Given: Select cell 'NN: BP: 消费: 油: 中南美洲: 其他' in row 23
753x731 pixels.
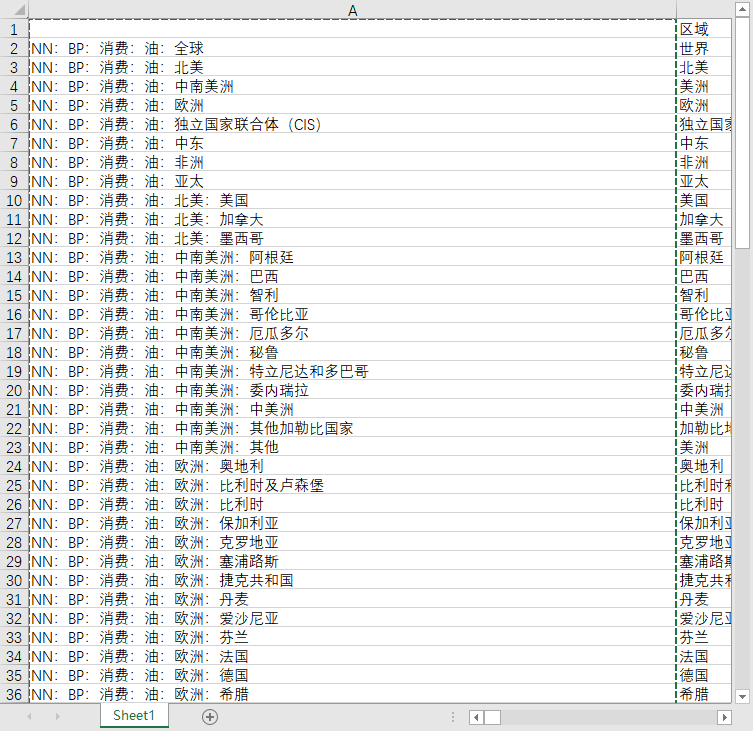Looking at the screenshot, I should [x=352, y=448].
